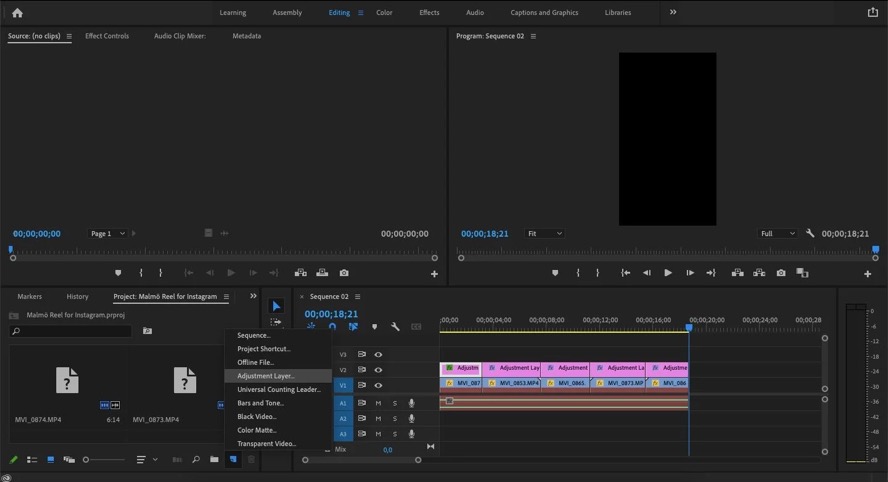Switch Project panel to Icon view
The image size is (888, 482).
coord(50,459)
